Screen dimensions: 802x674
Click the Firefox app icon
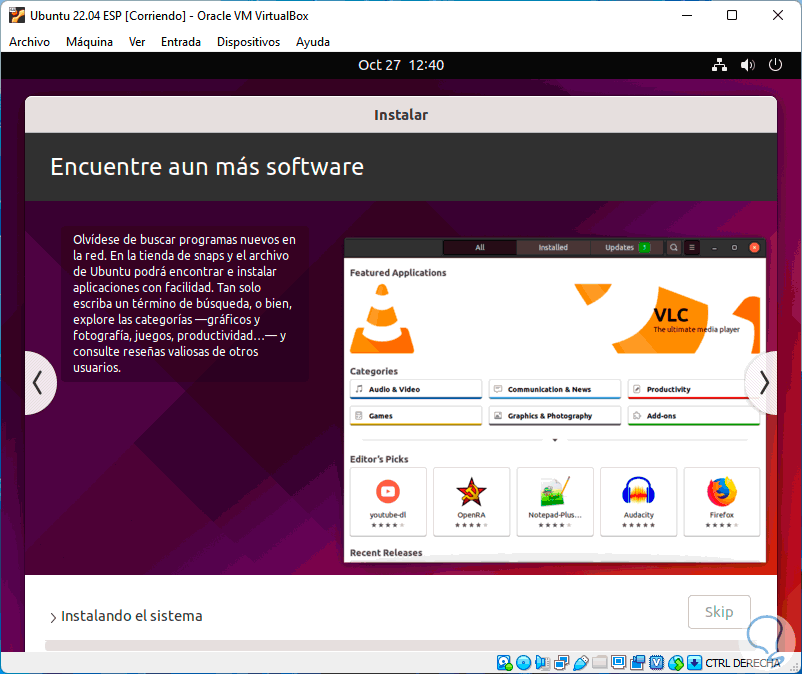click(722, 491)
